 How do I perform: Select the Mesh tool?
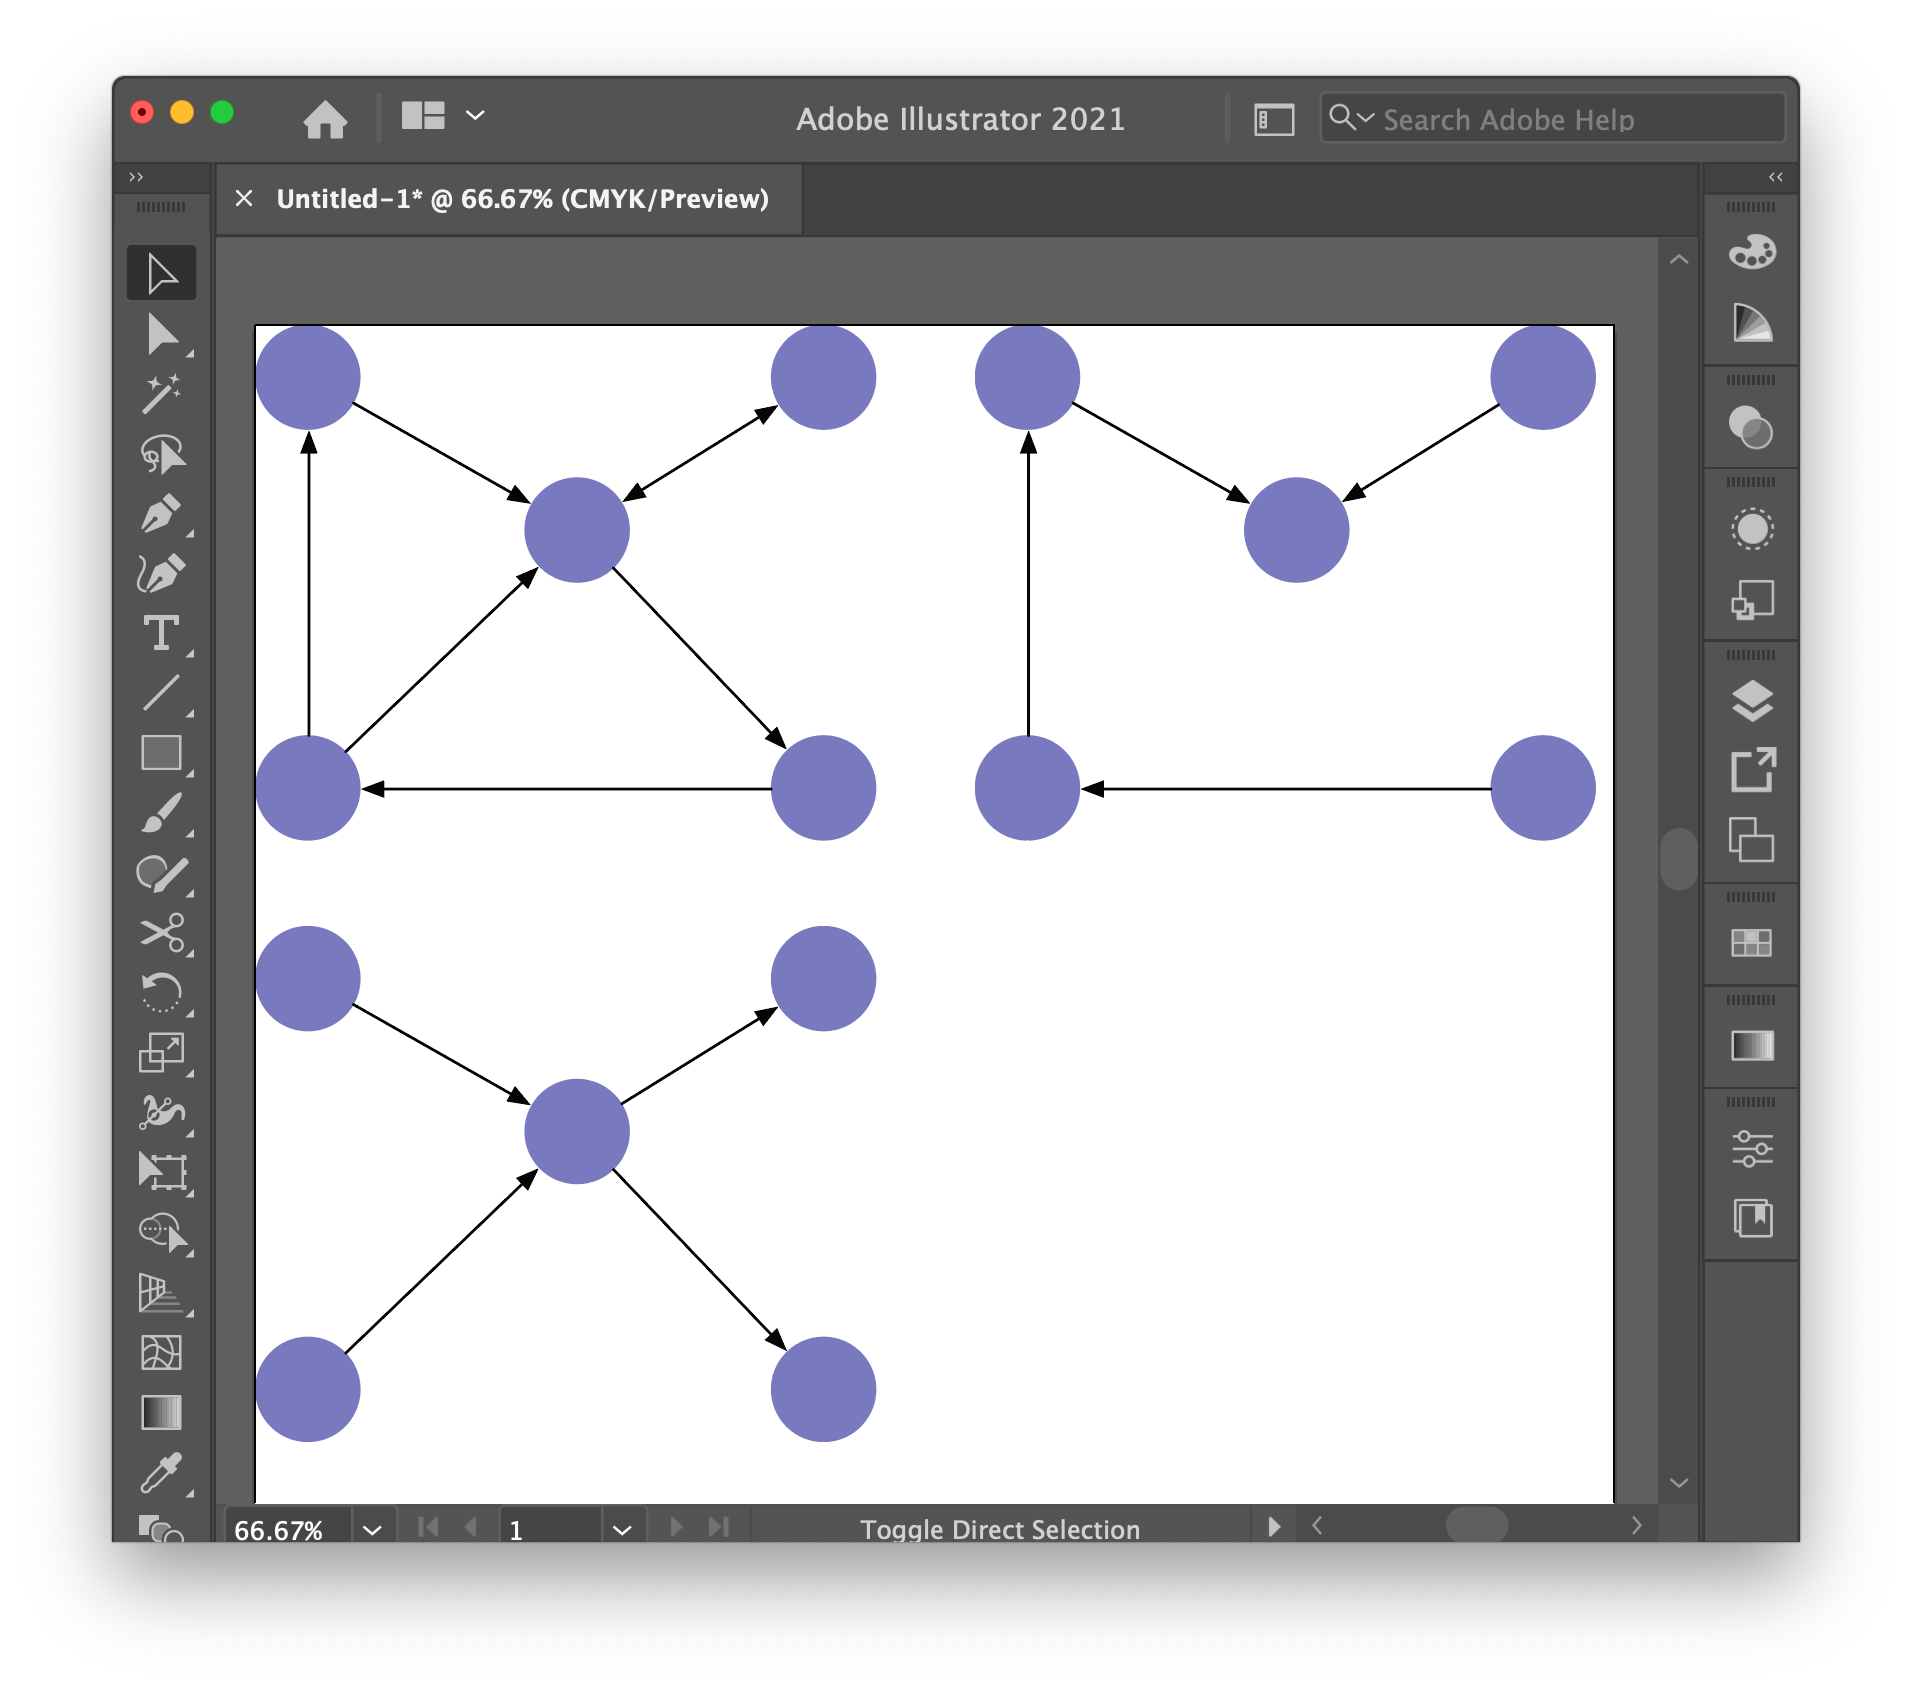(x=161, y=1352)
